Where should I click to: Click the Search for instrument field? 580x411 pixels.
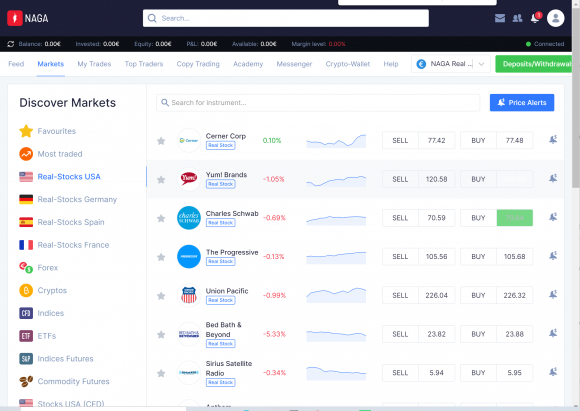tap(318, 102)
